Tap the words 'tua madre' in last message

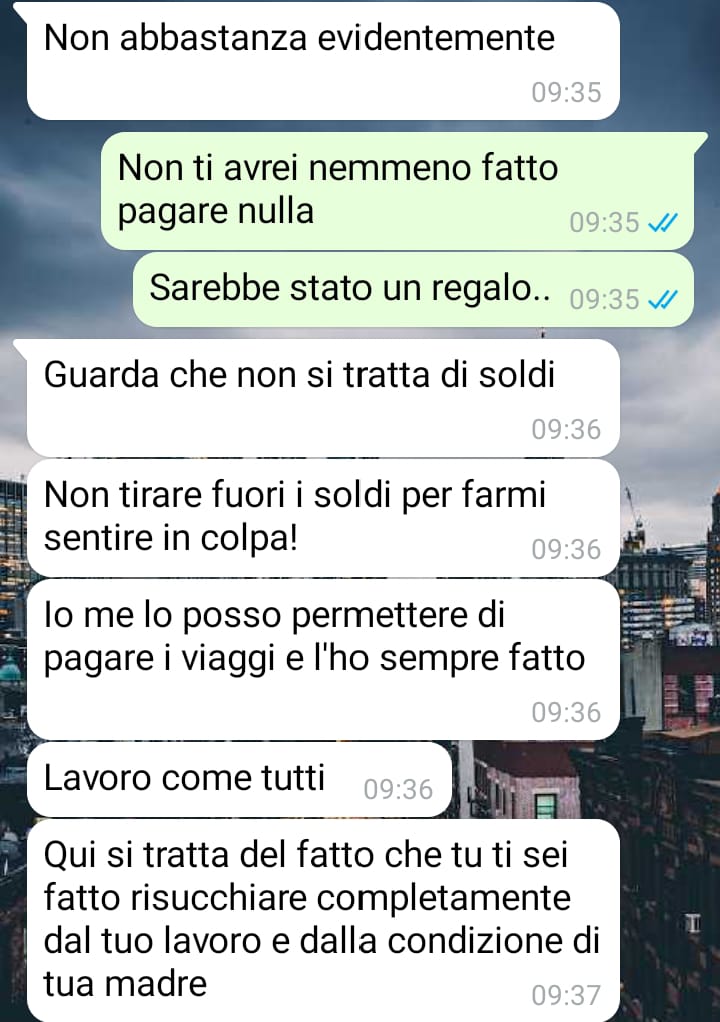125,984
